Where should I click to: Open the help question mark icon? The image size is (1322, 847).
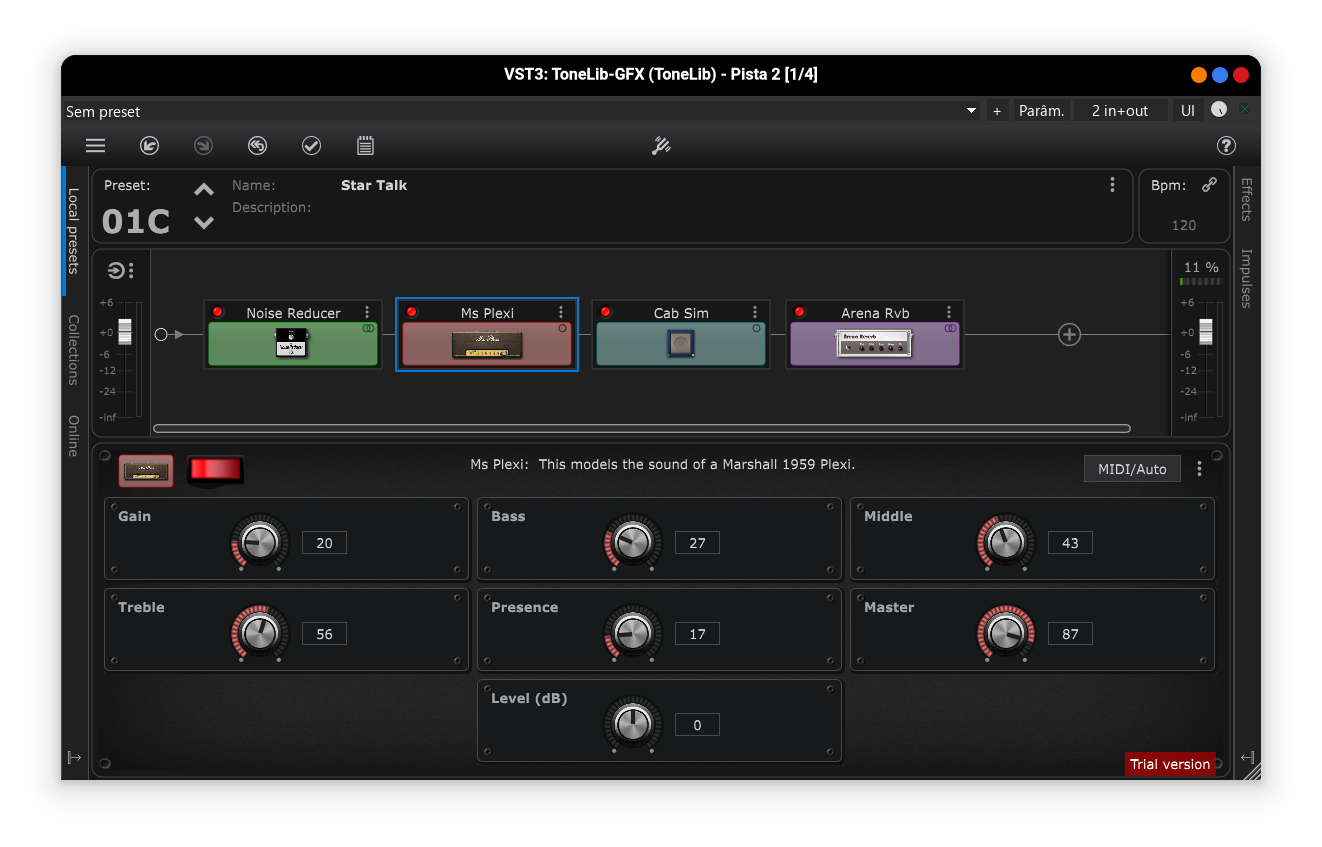pos(1226,146)
